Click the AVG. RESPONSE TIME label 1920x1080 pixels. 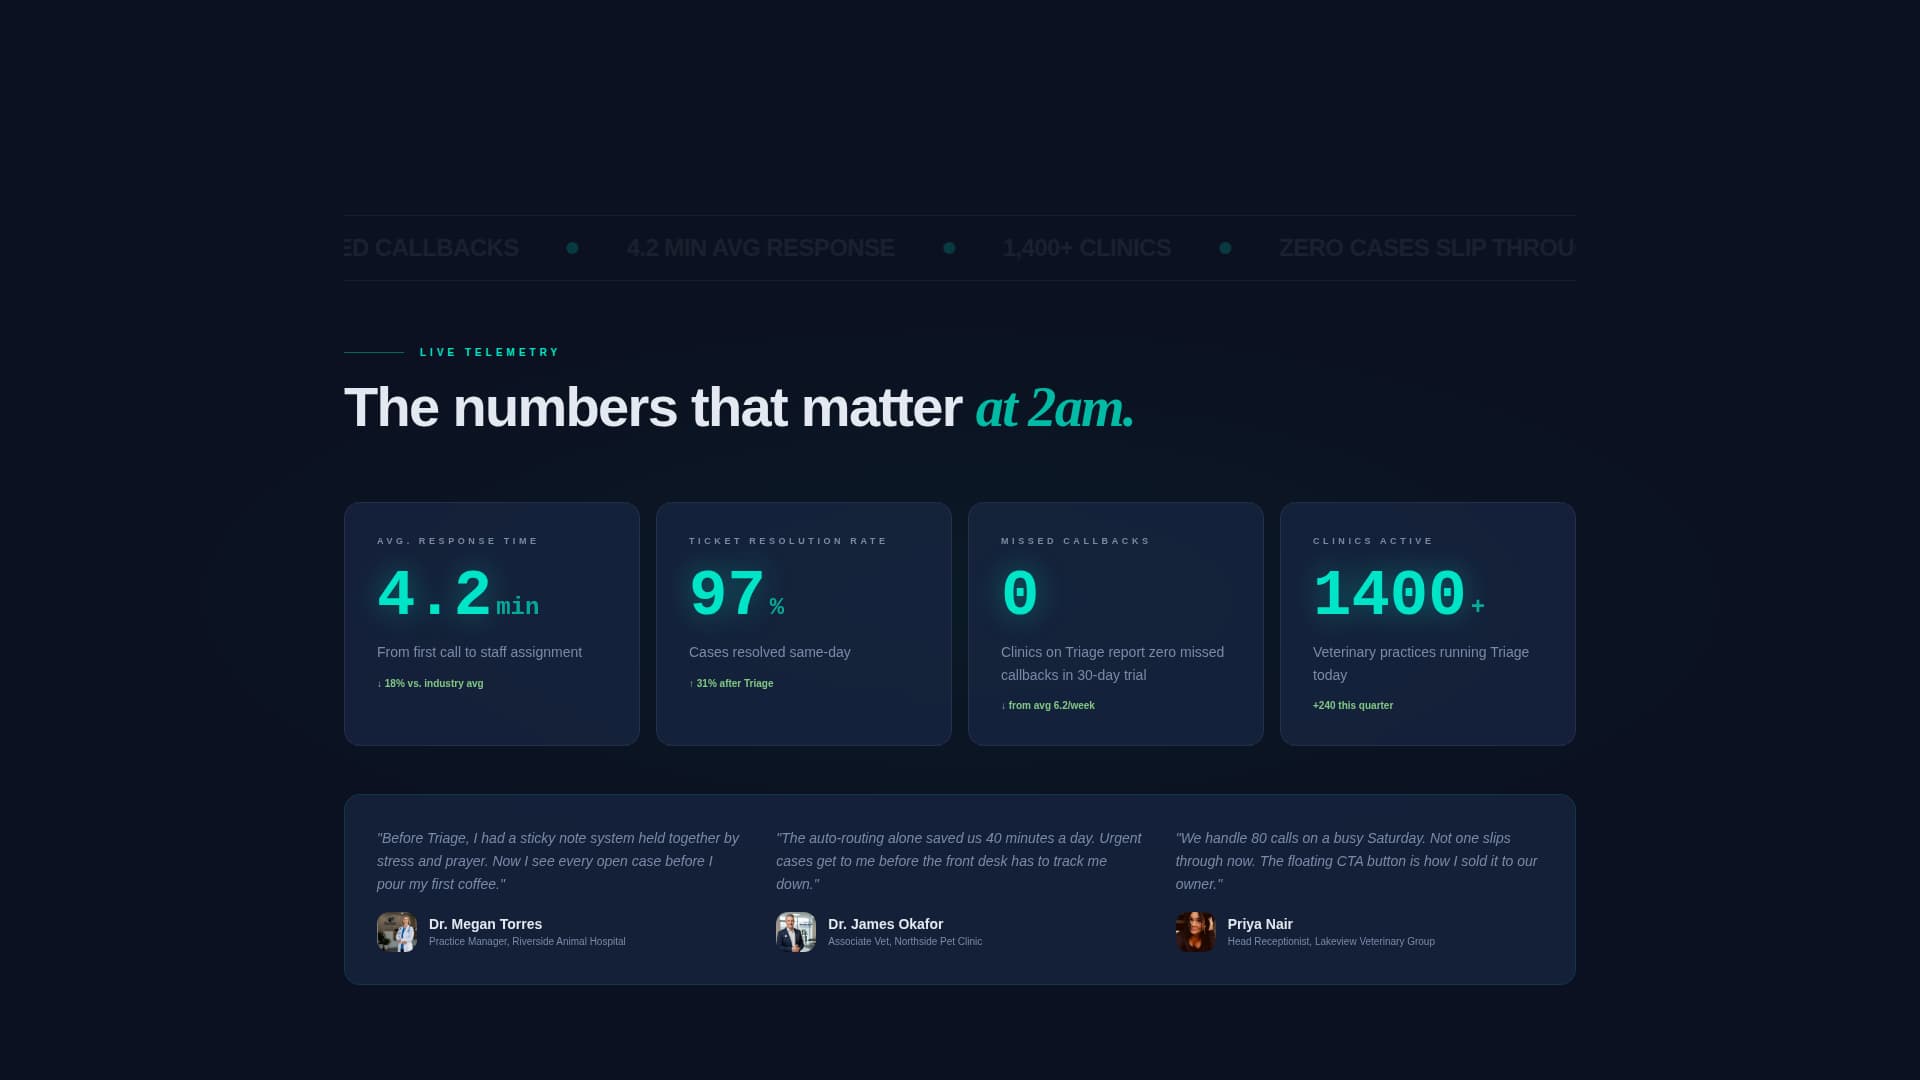coord(457,541)
